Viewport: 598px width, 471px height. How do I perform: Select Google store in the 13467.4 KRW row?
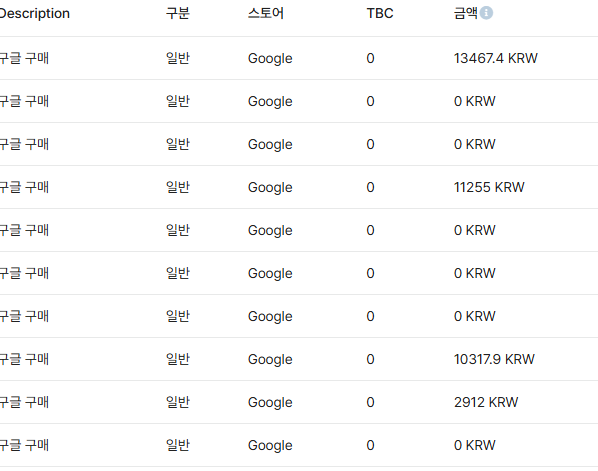[x=270, y=59]
